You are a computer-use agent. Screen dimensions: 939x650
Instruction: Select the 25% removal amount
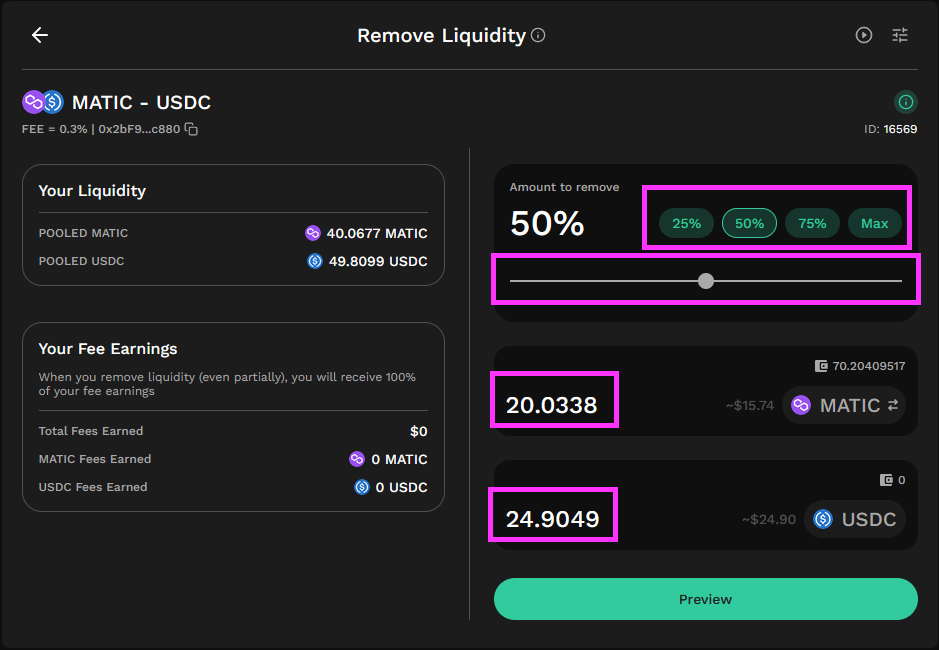[686, 223]
